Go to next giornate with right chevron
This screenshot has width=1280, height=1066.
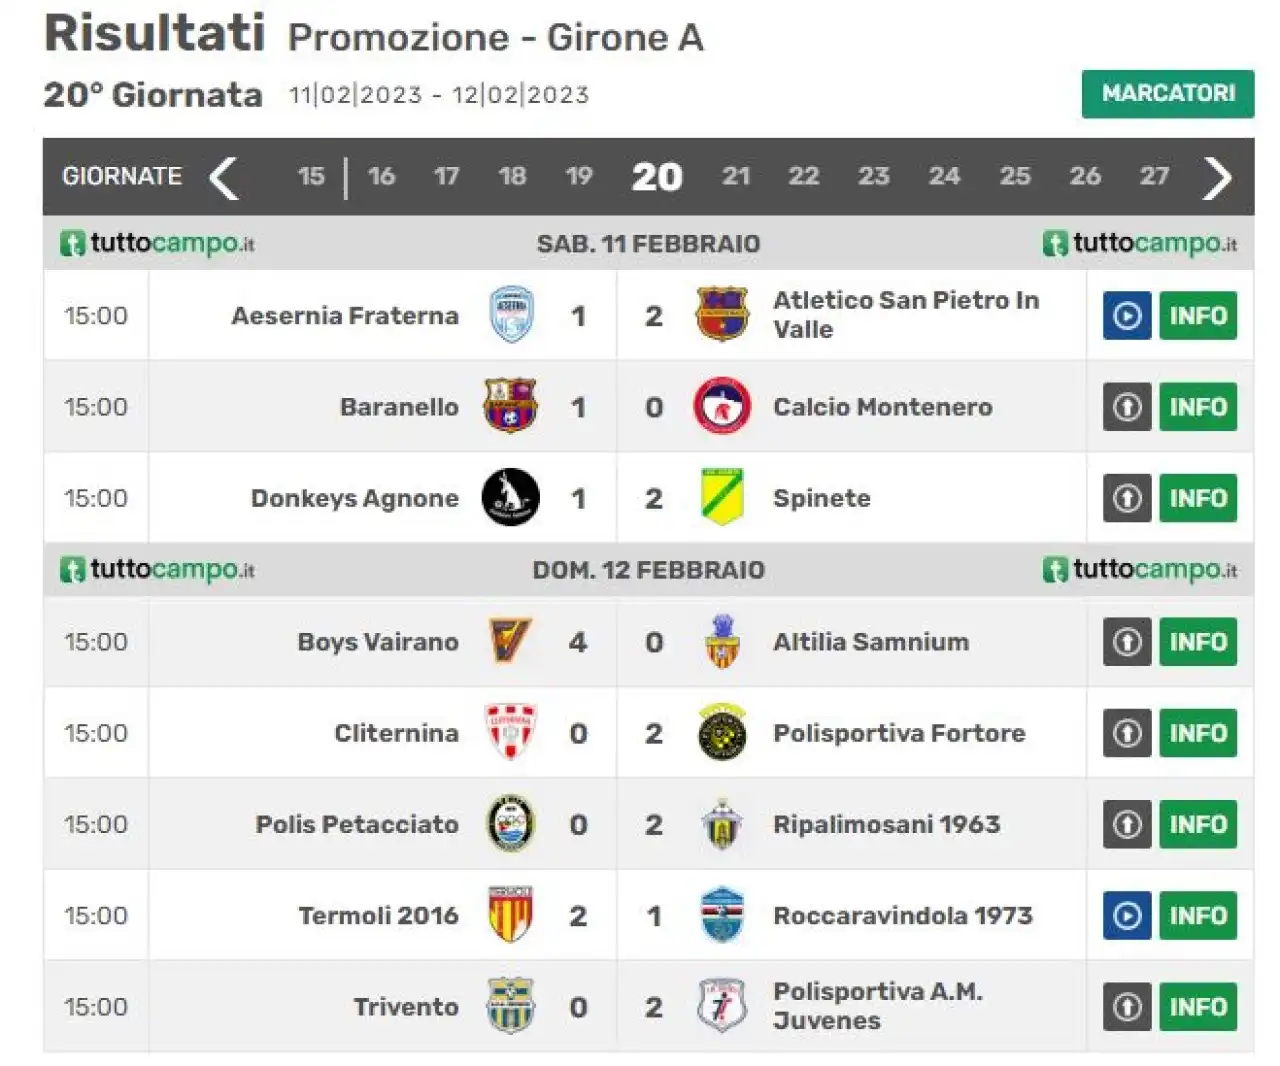click(1217, 178)
